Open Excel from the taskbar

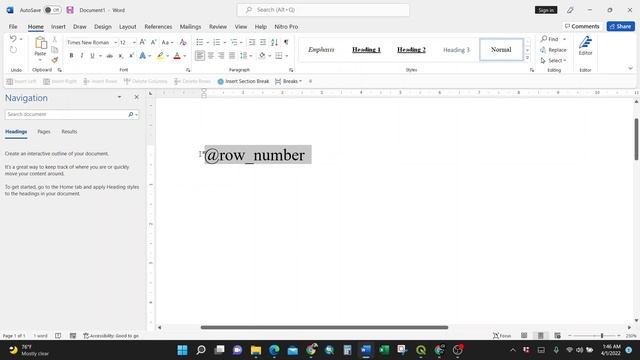(384, 350)
